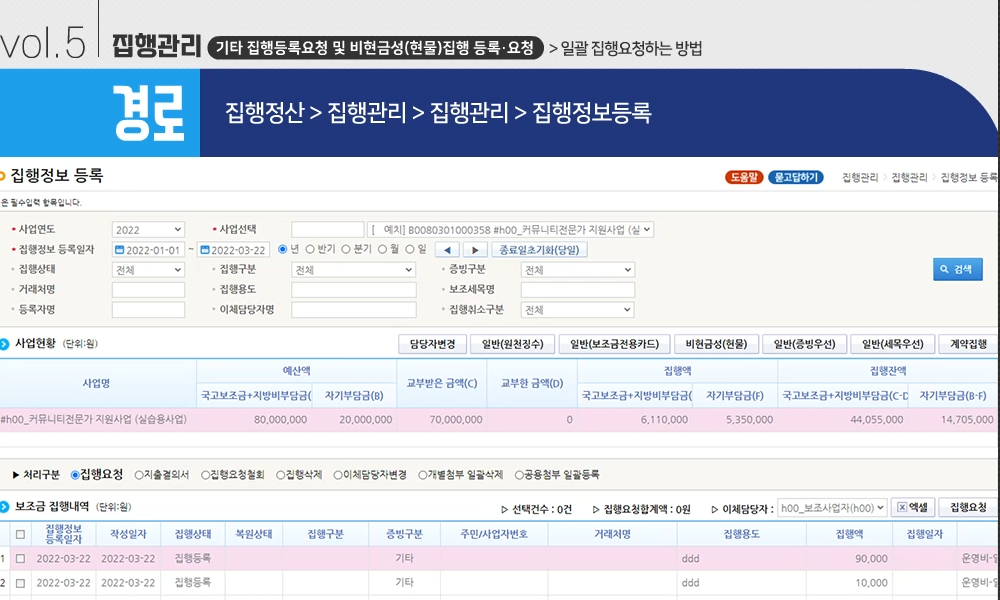Click the 사업선택 code input field
Screen dimensions: 1000x600
[328, 230]
